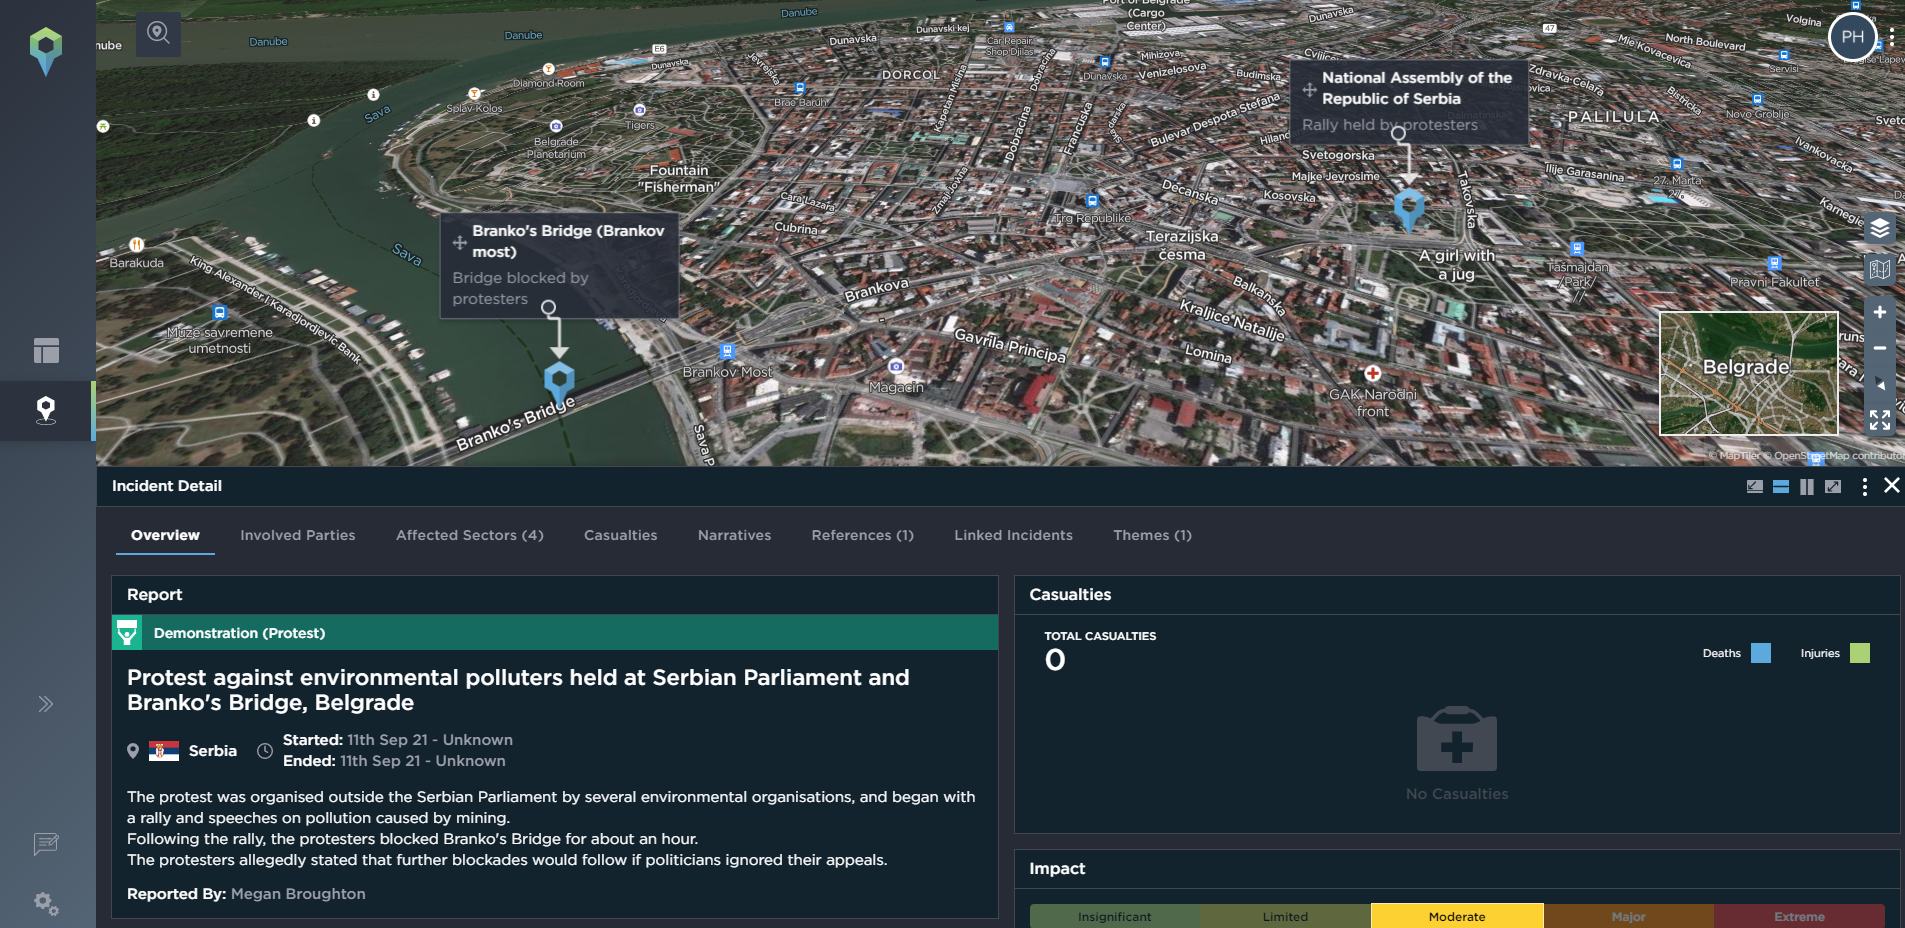The width and height of the screenshot is (1905, 928).
Task: Select the Extreme impact level
Action: (x=1799, y=916)
